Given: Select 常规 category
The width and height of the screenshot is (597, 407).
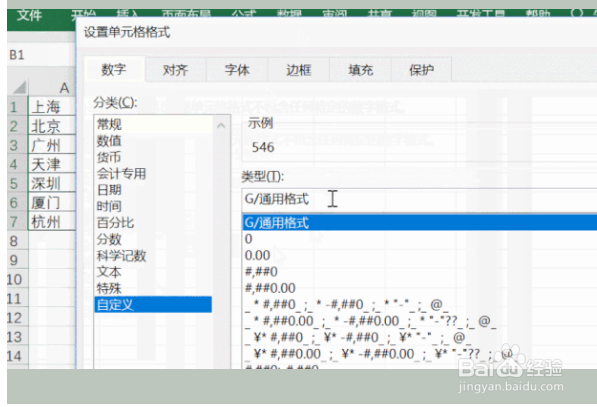Looking at the screenshot, I should [x=153, y=124].
